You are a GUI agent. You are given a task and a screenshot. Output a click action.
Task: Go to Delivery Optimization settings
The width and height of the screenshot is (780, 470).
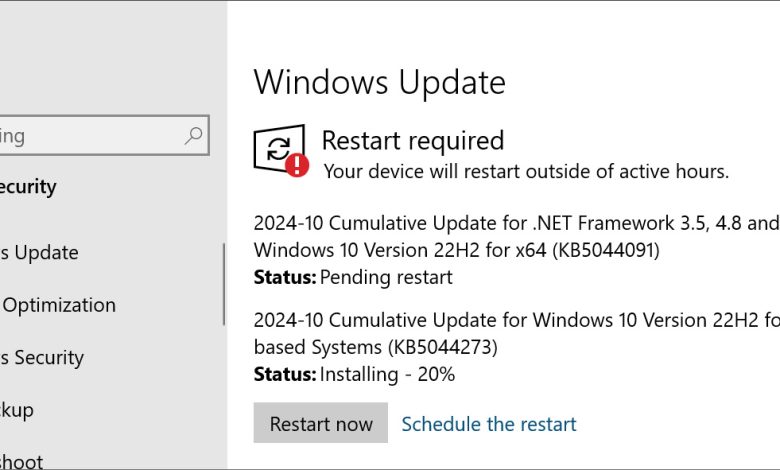tap(58, 305)
